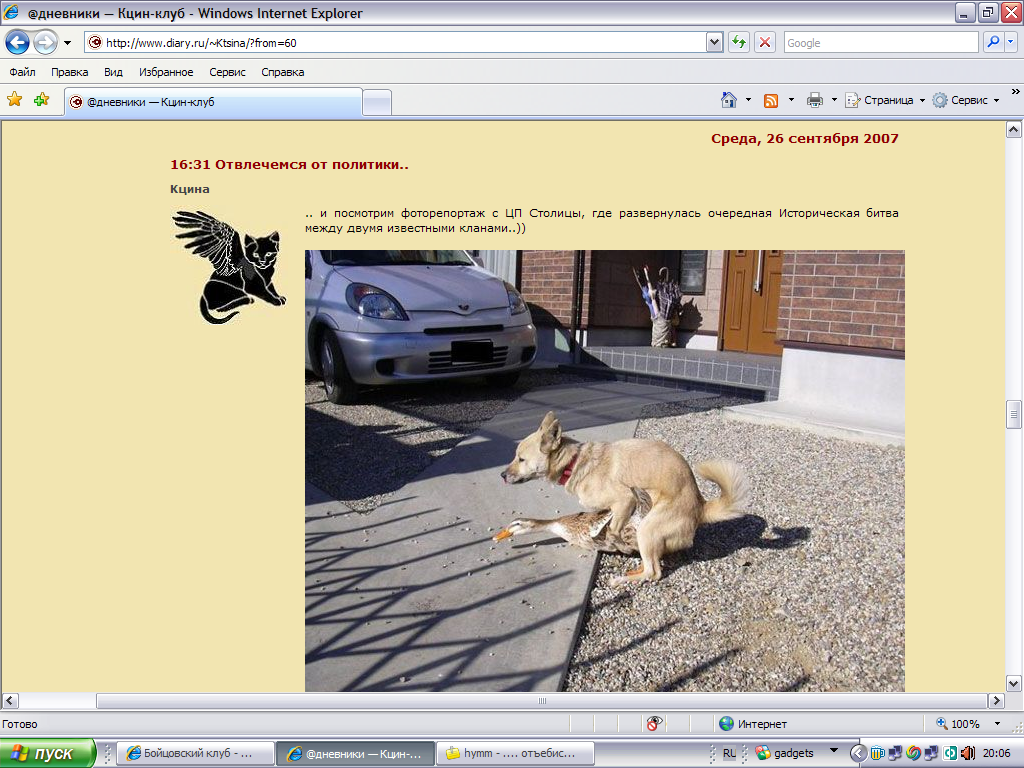The image size is (1024, 768).
Task: Click the Back navigation arrow button
Action: click(x=18, y=43)
